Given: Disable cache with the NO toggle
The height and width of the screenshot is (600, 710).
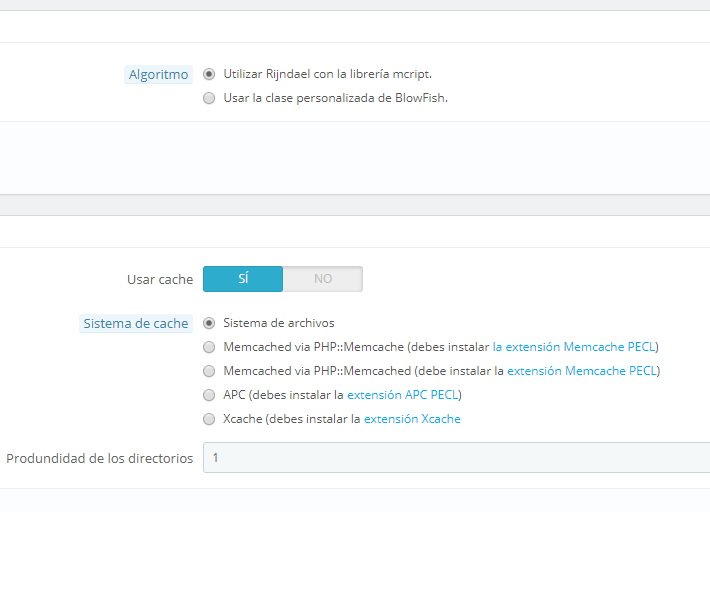Looking at the screenshot, I should 323,279.
